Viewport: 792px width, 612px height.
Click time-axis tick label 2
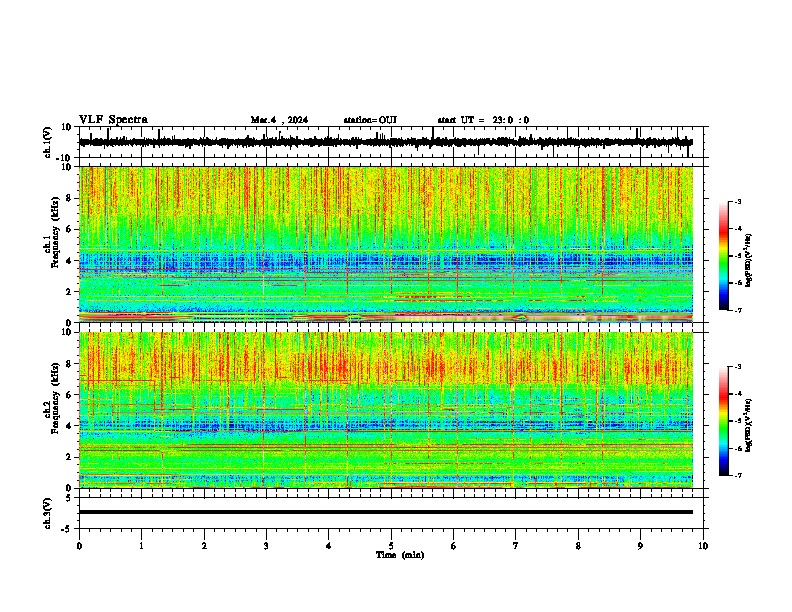(x=204, y=546)
